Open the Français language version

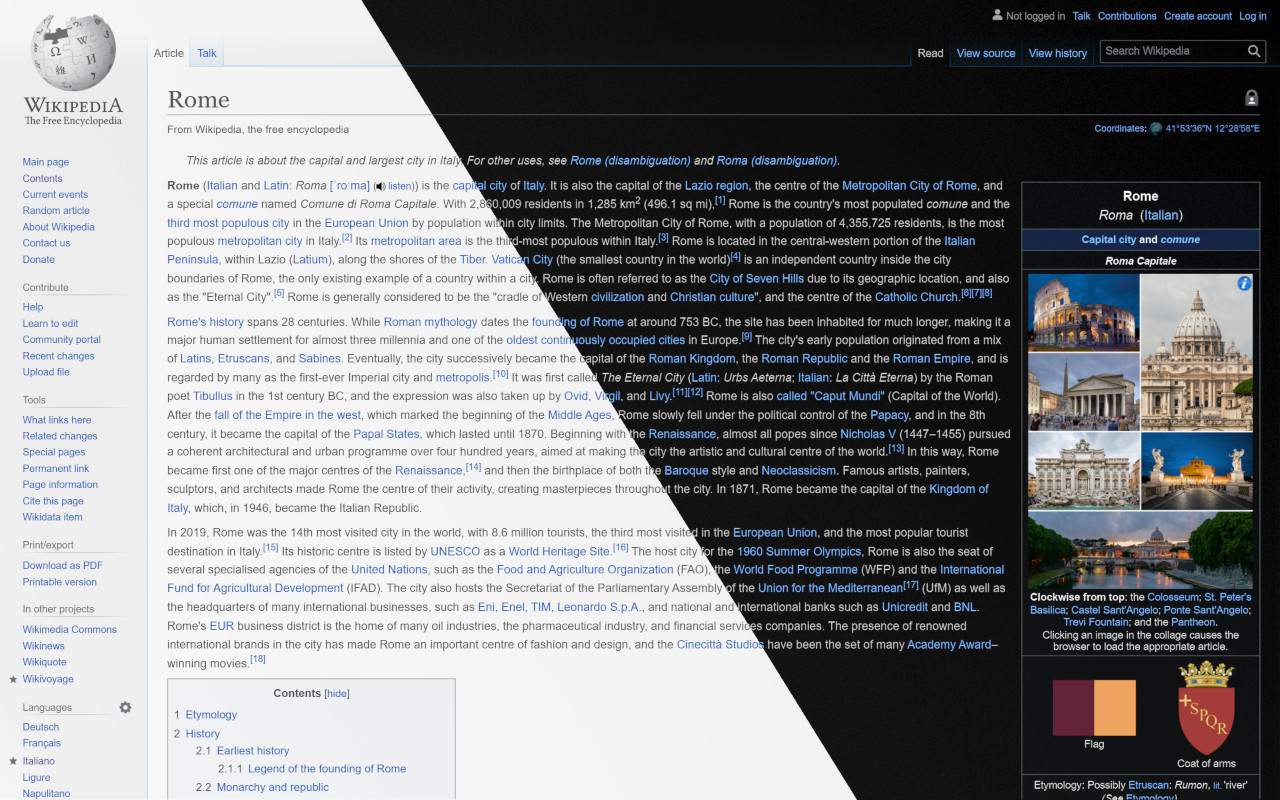[x=42, y=743]
